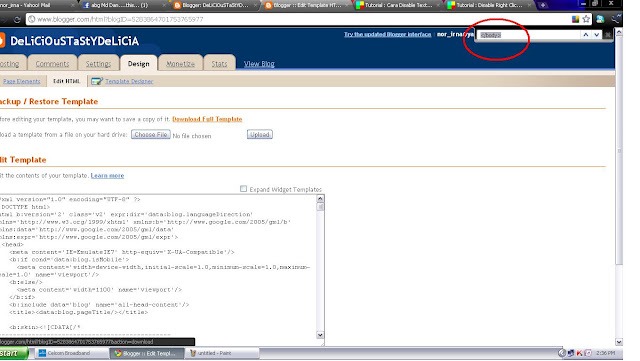Open the Monetize tab

180,64
